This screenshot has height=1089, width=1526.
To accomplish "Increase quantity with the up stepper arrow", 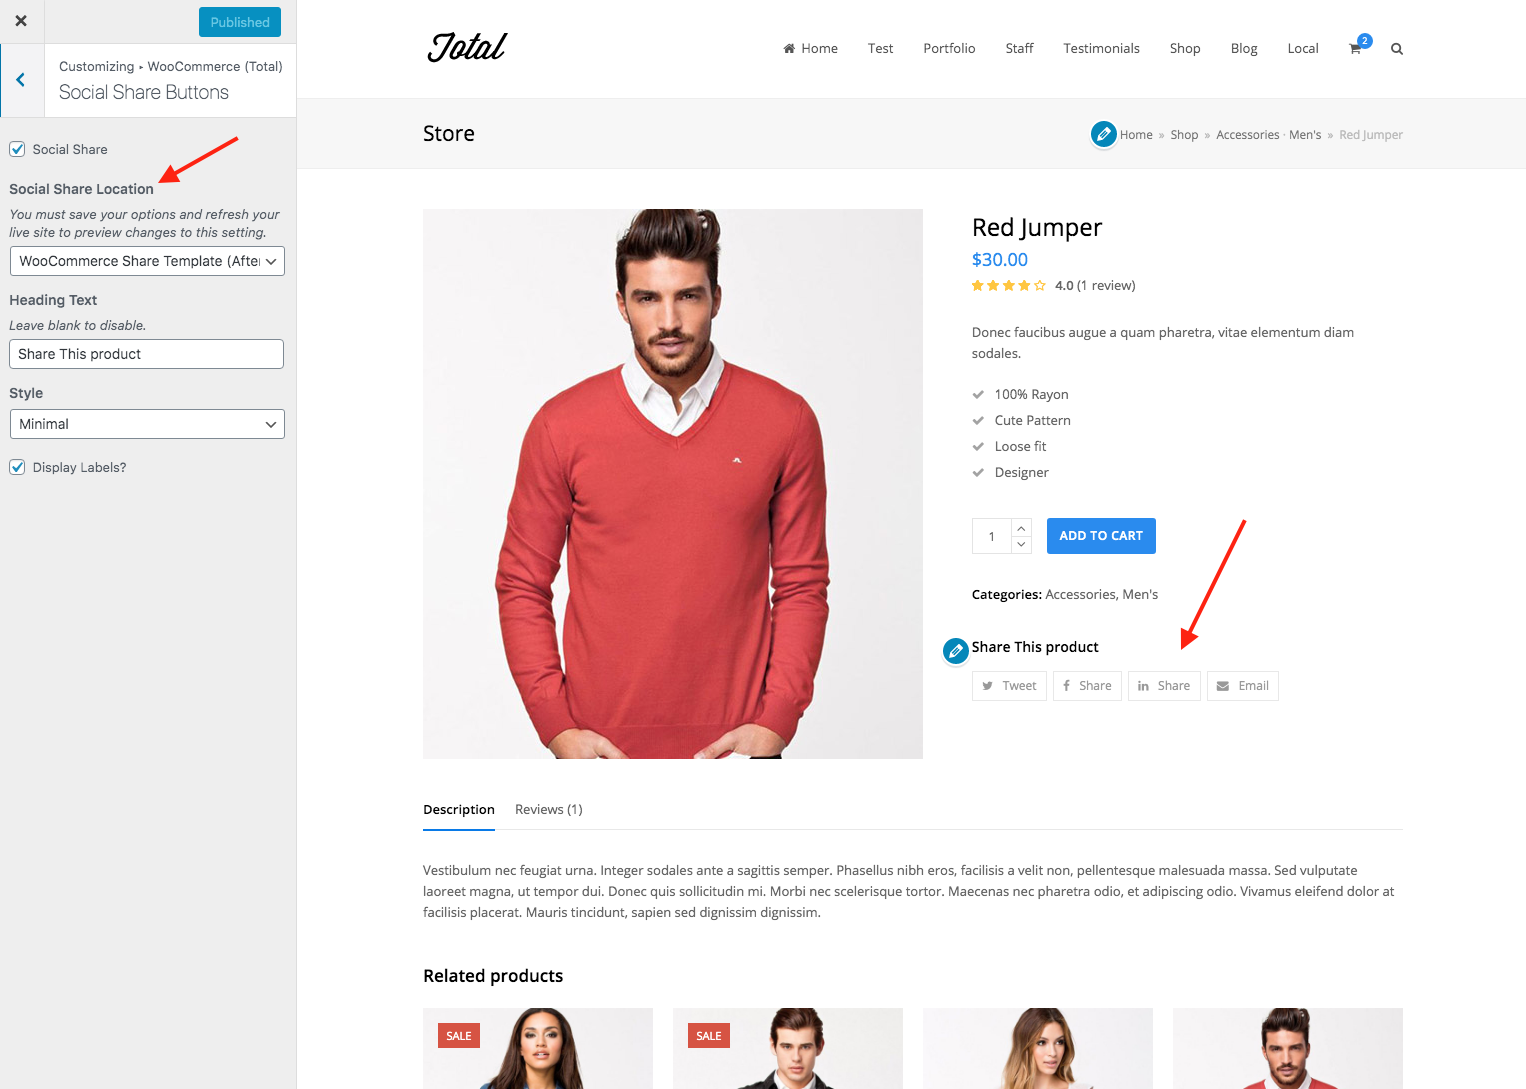I will pyautogui.click(x=1021, y=528).
